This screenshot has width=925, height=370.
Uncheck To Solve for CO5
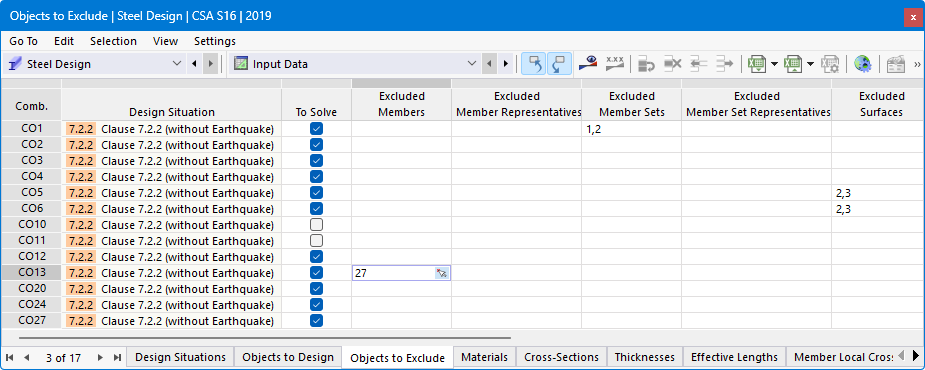point(316,193)
